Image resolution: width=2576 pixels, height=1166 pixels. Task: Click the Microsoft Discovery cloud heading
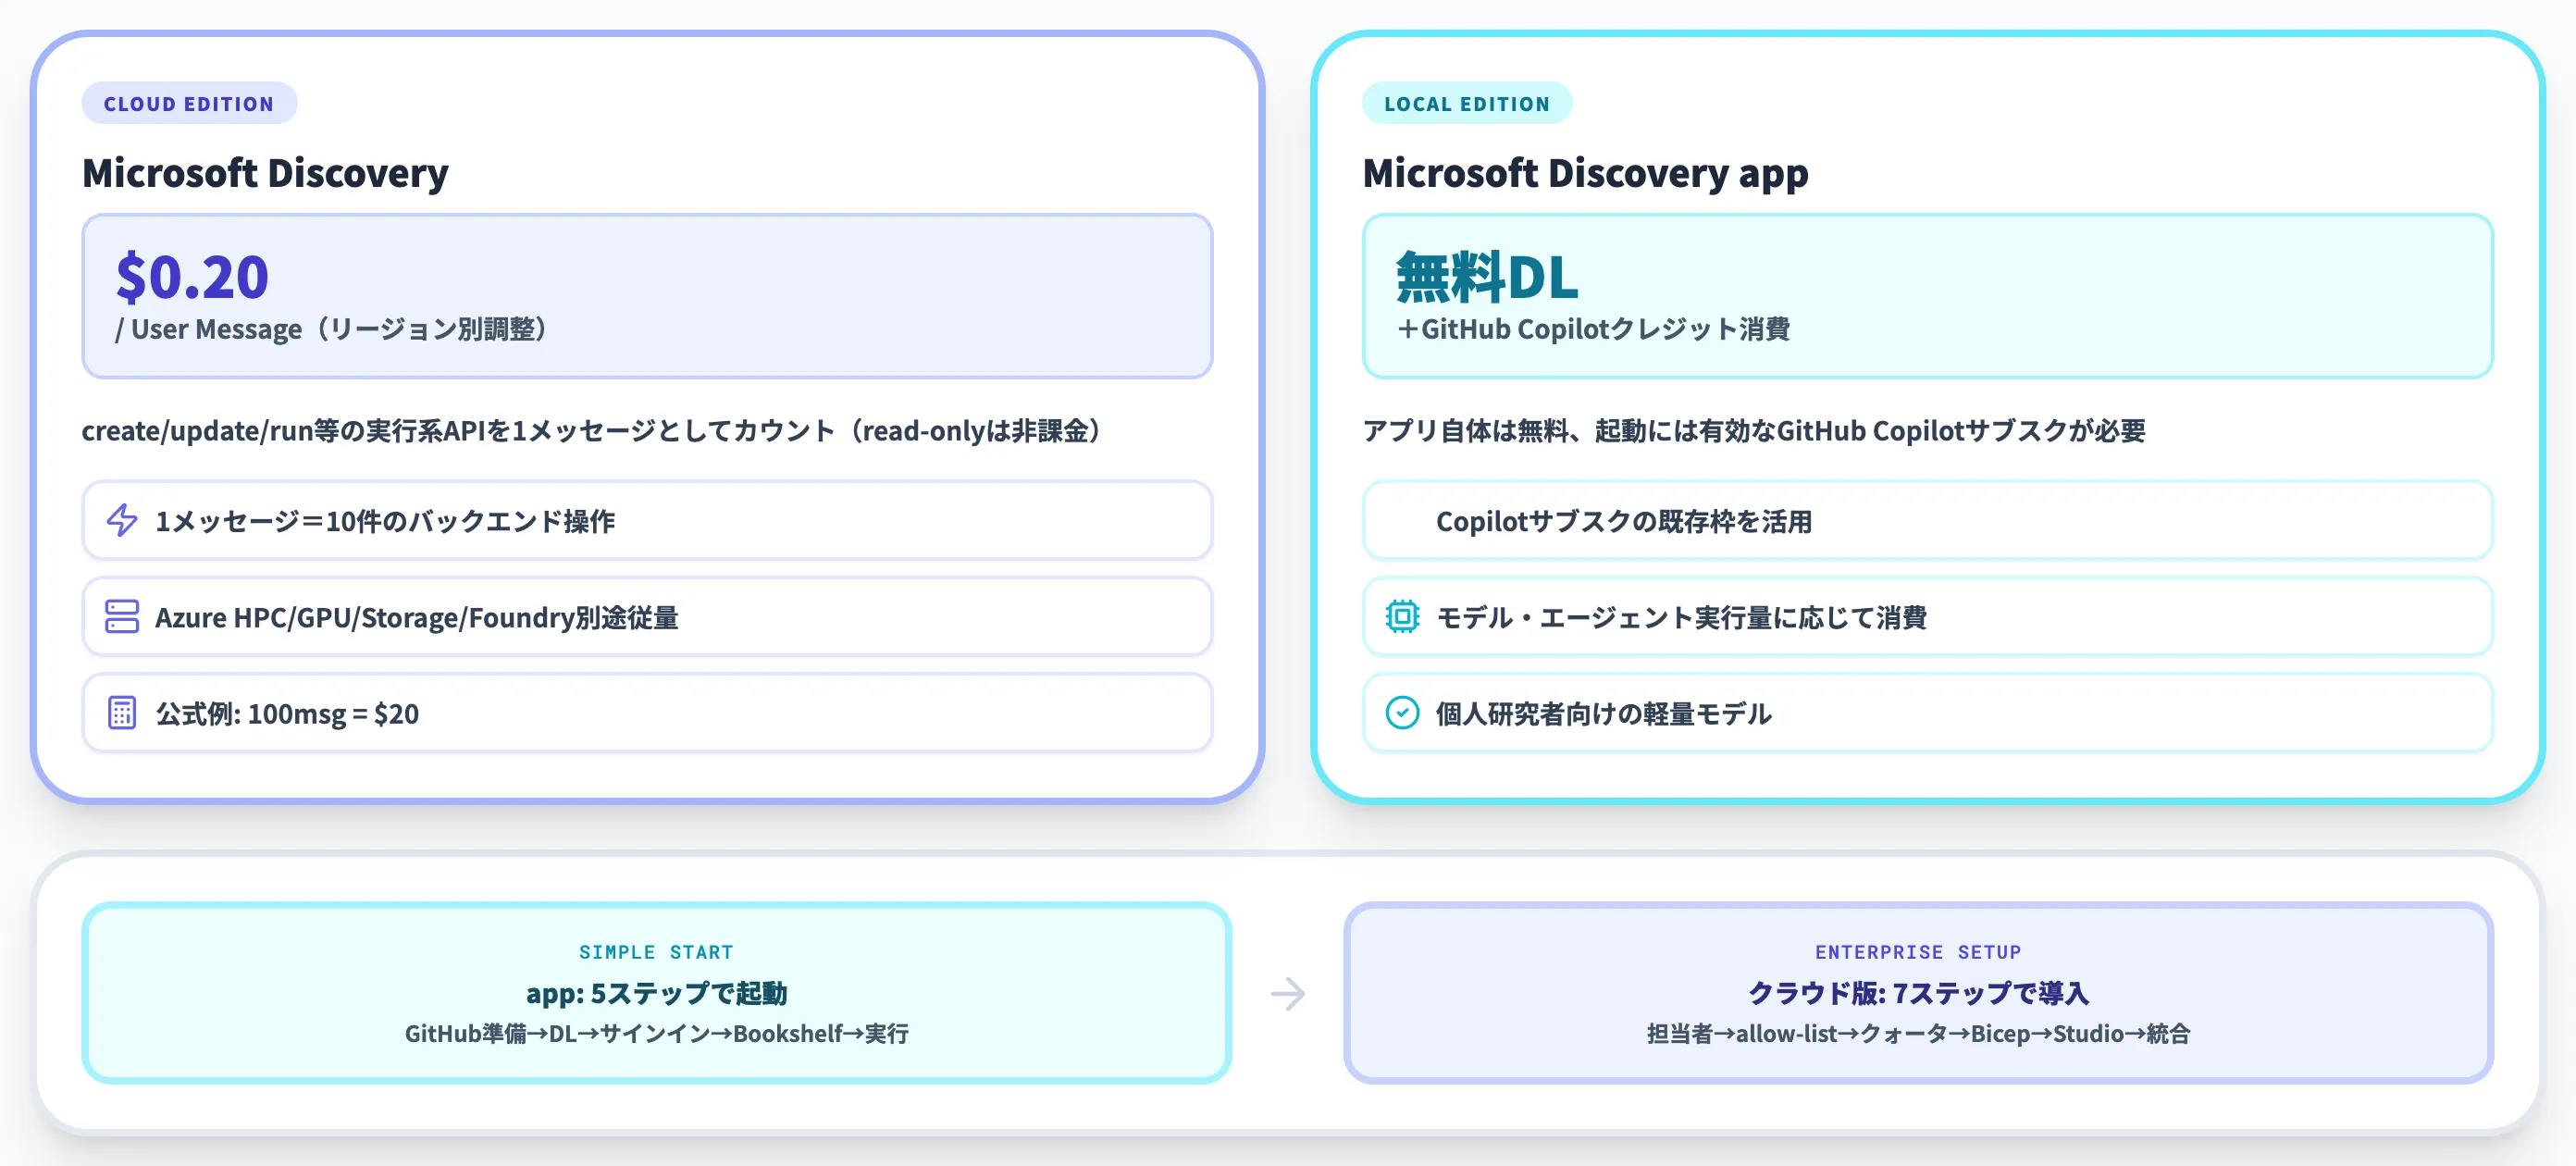point(265,172)
